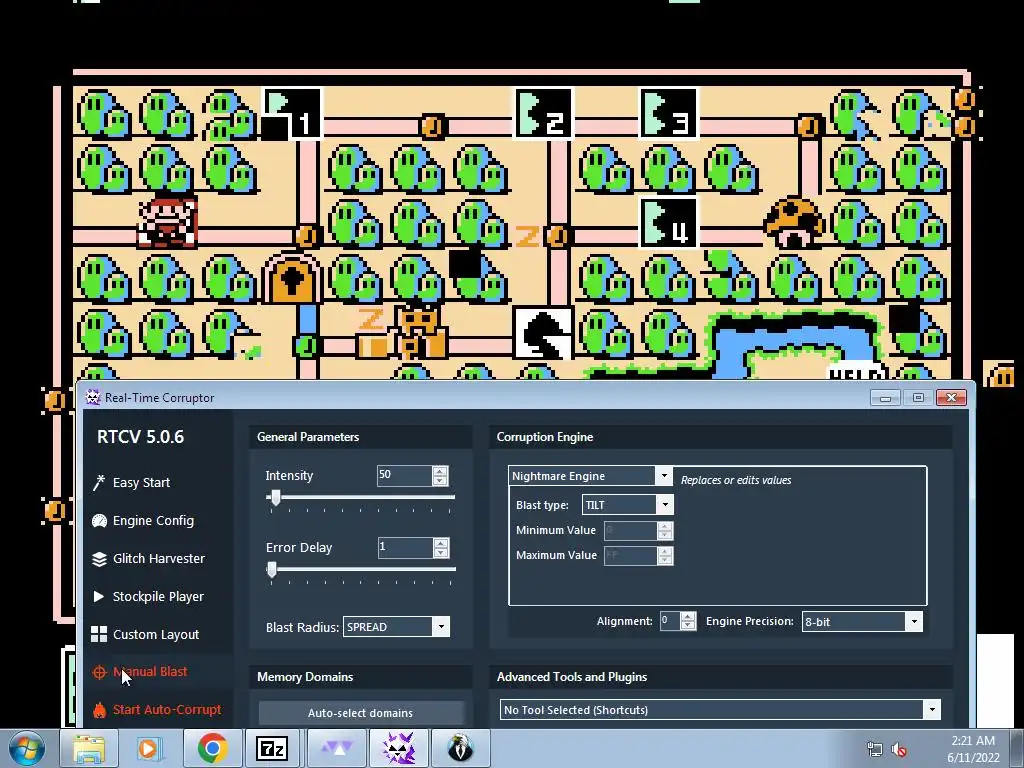1024x768 pixels.
Task: Click the Real-Time Corruptor title icon
Action: pyautogui.click(x=93, y=397)
